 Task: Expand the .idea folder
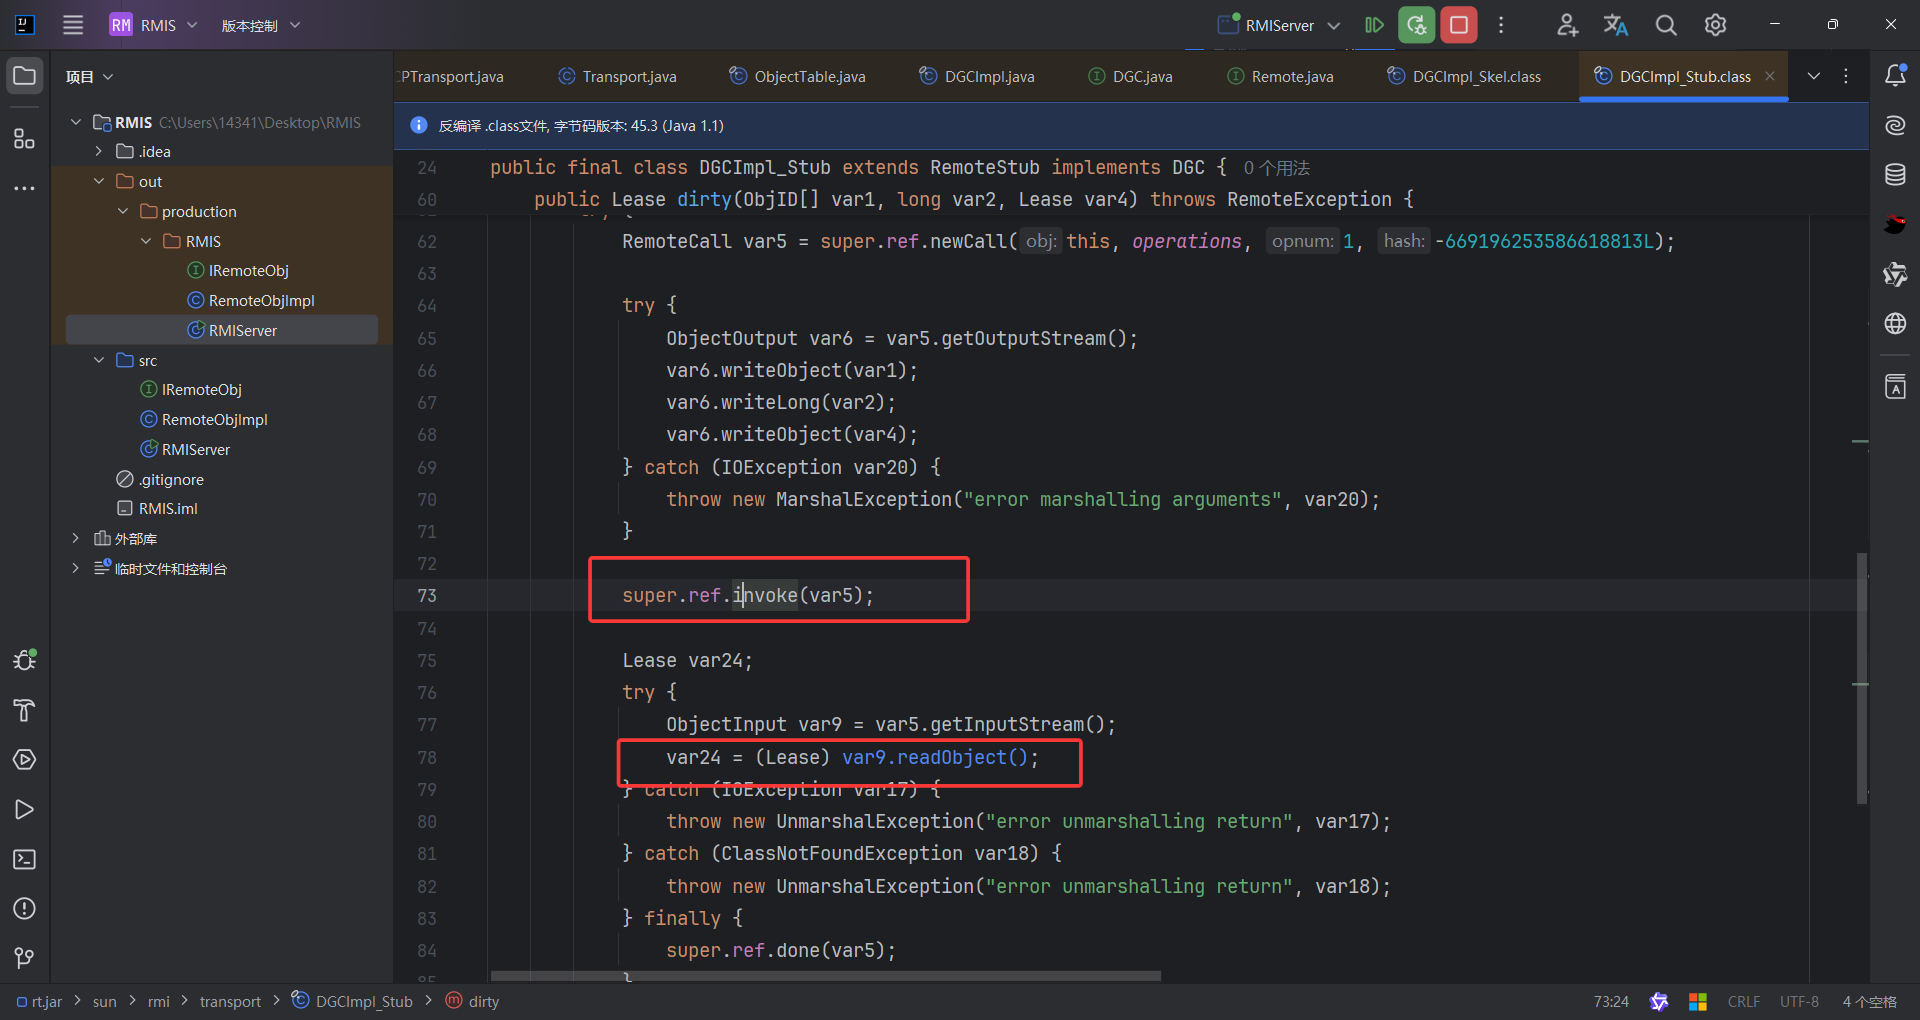click(x=99, y=151)
